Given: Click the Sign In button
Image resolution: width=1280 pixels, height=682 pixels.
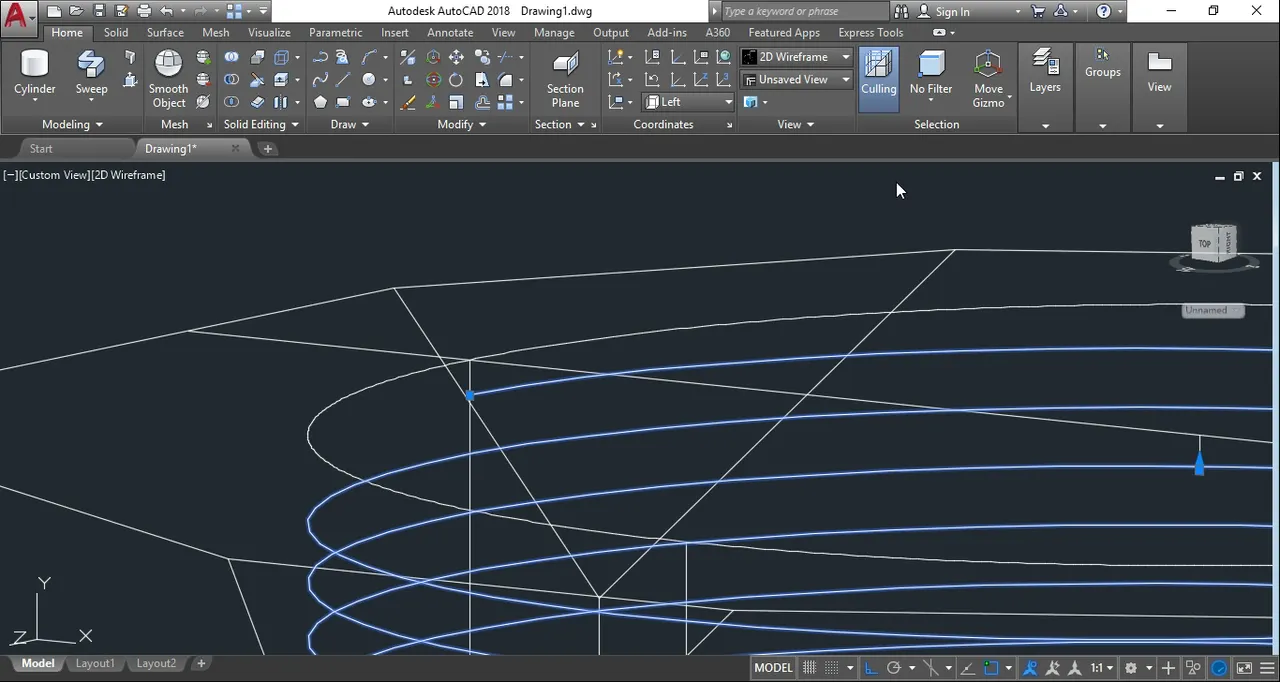Looking at the screenshot, I should [x=944, y=12].
